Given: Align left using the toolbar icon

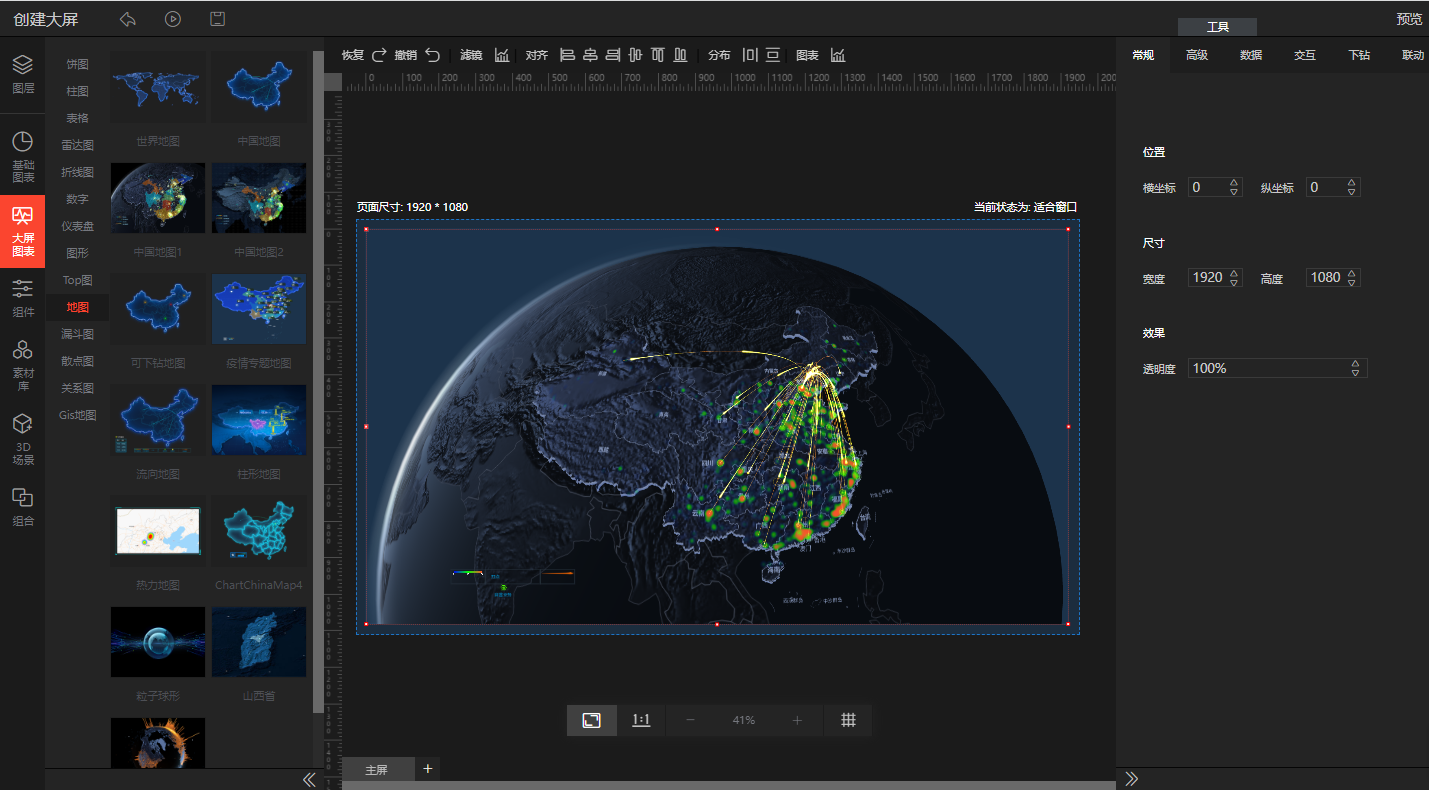Looking at the screenshot, I should coord(567,55).
